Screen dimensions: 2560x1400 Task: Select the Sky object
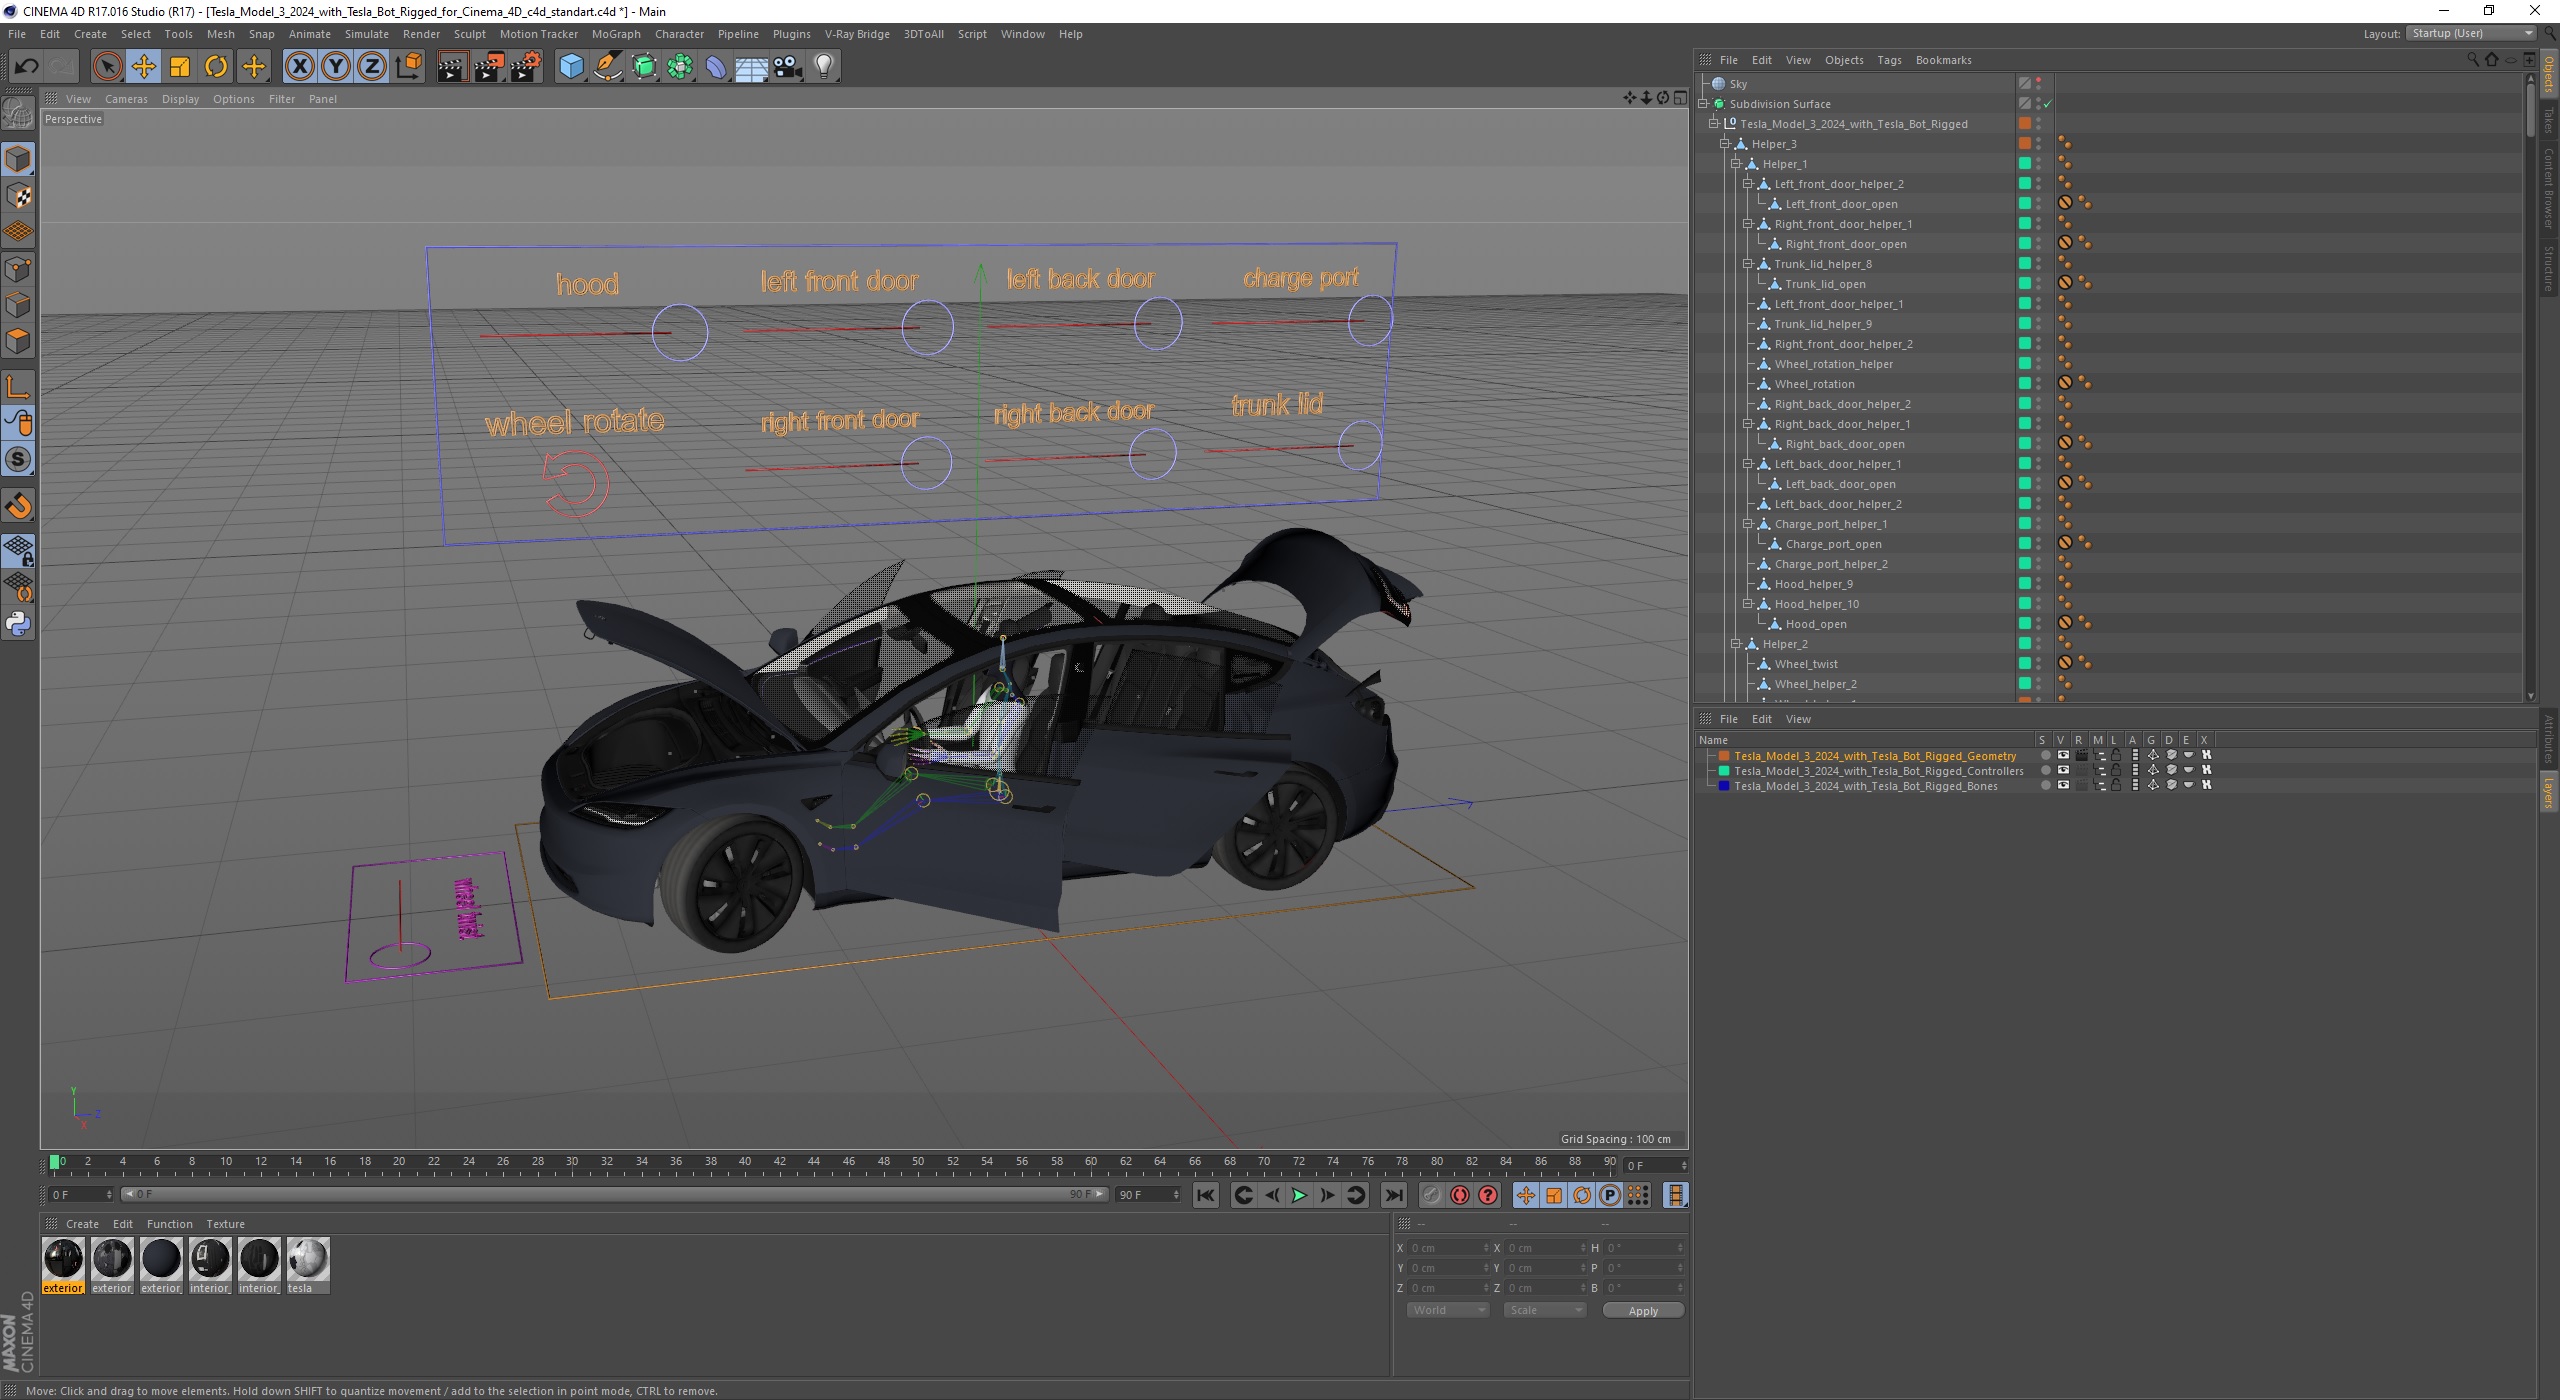(1738, 84)
